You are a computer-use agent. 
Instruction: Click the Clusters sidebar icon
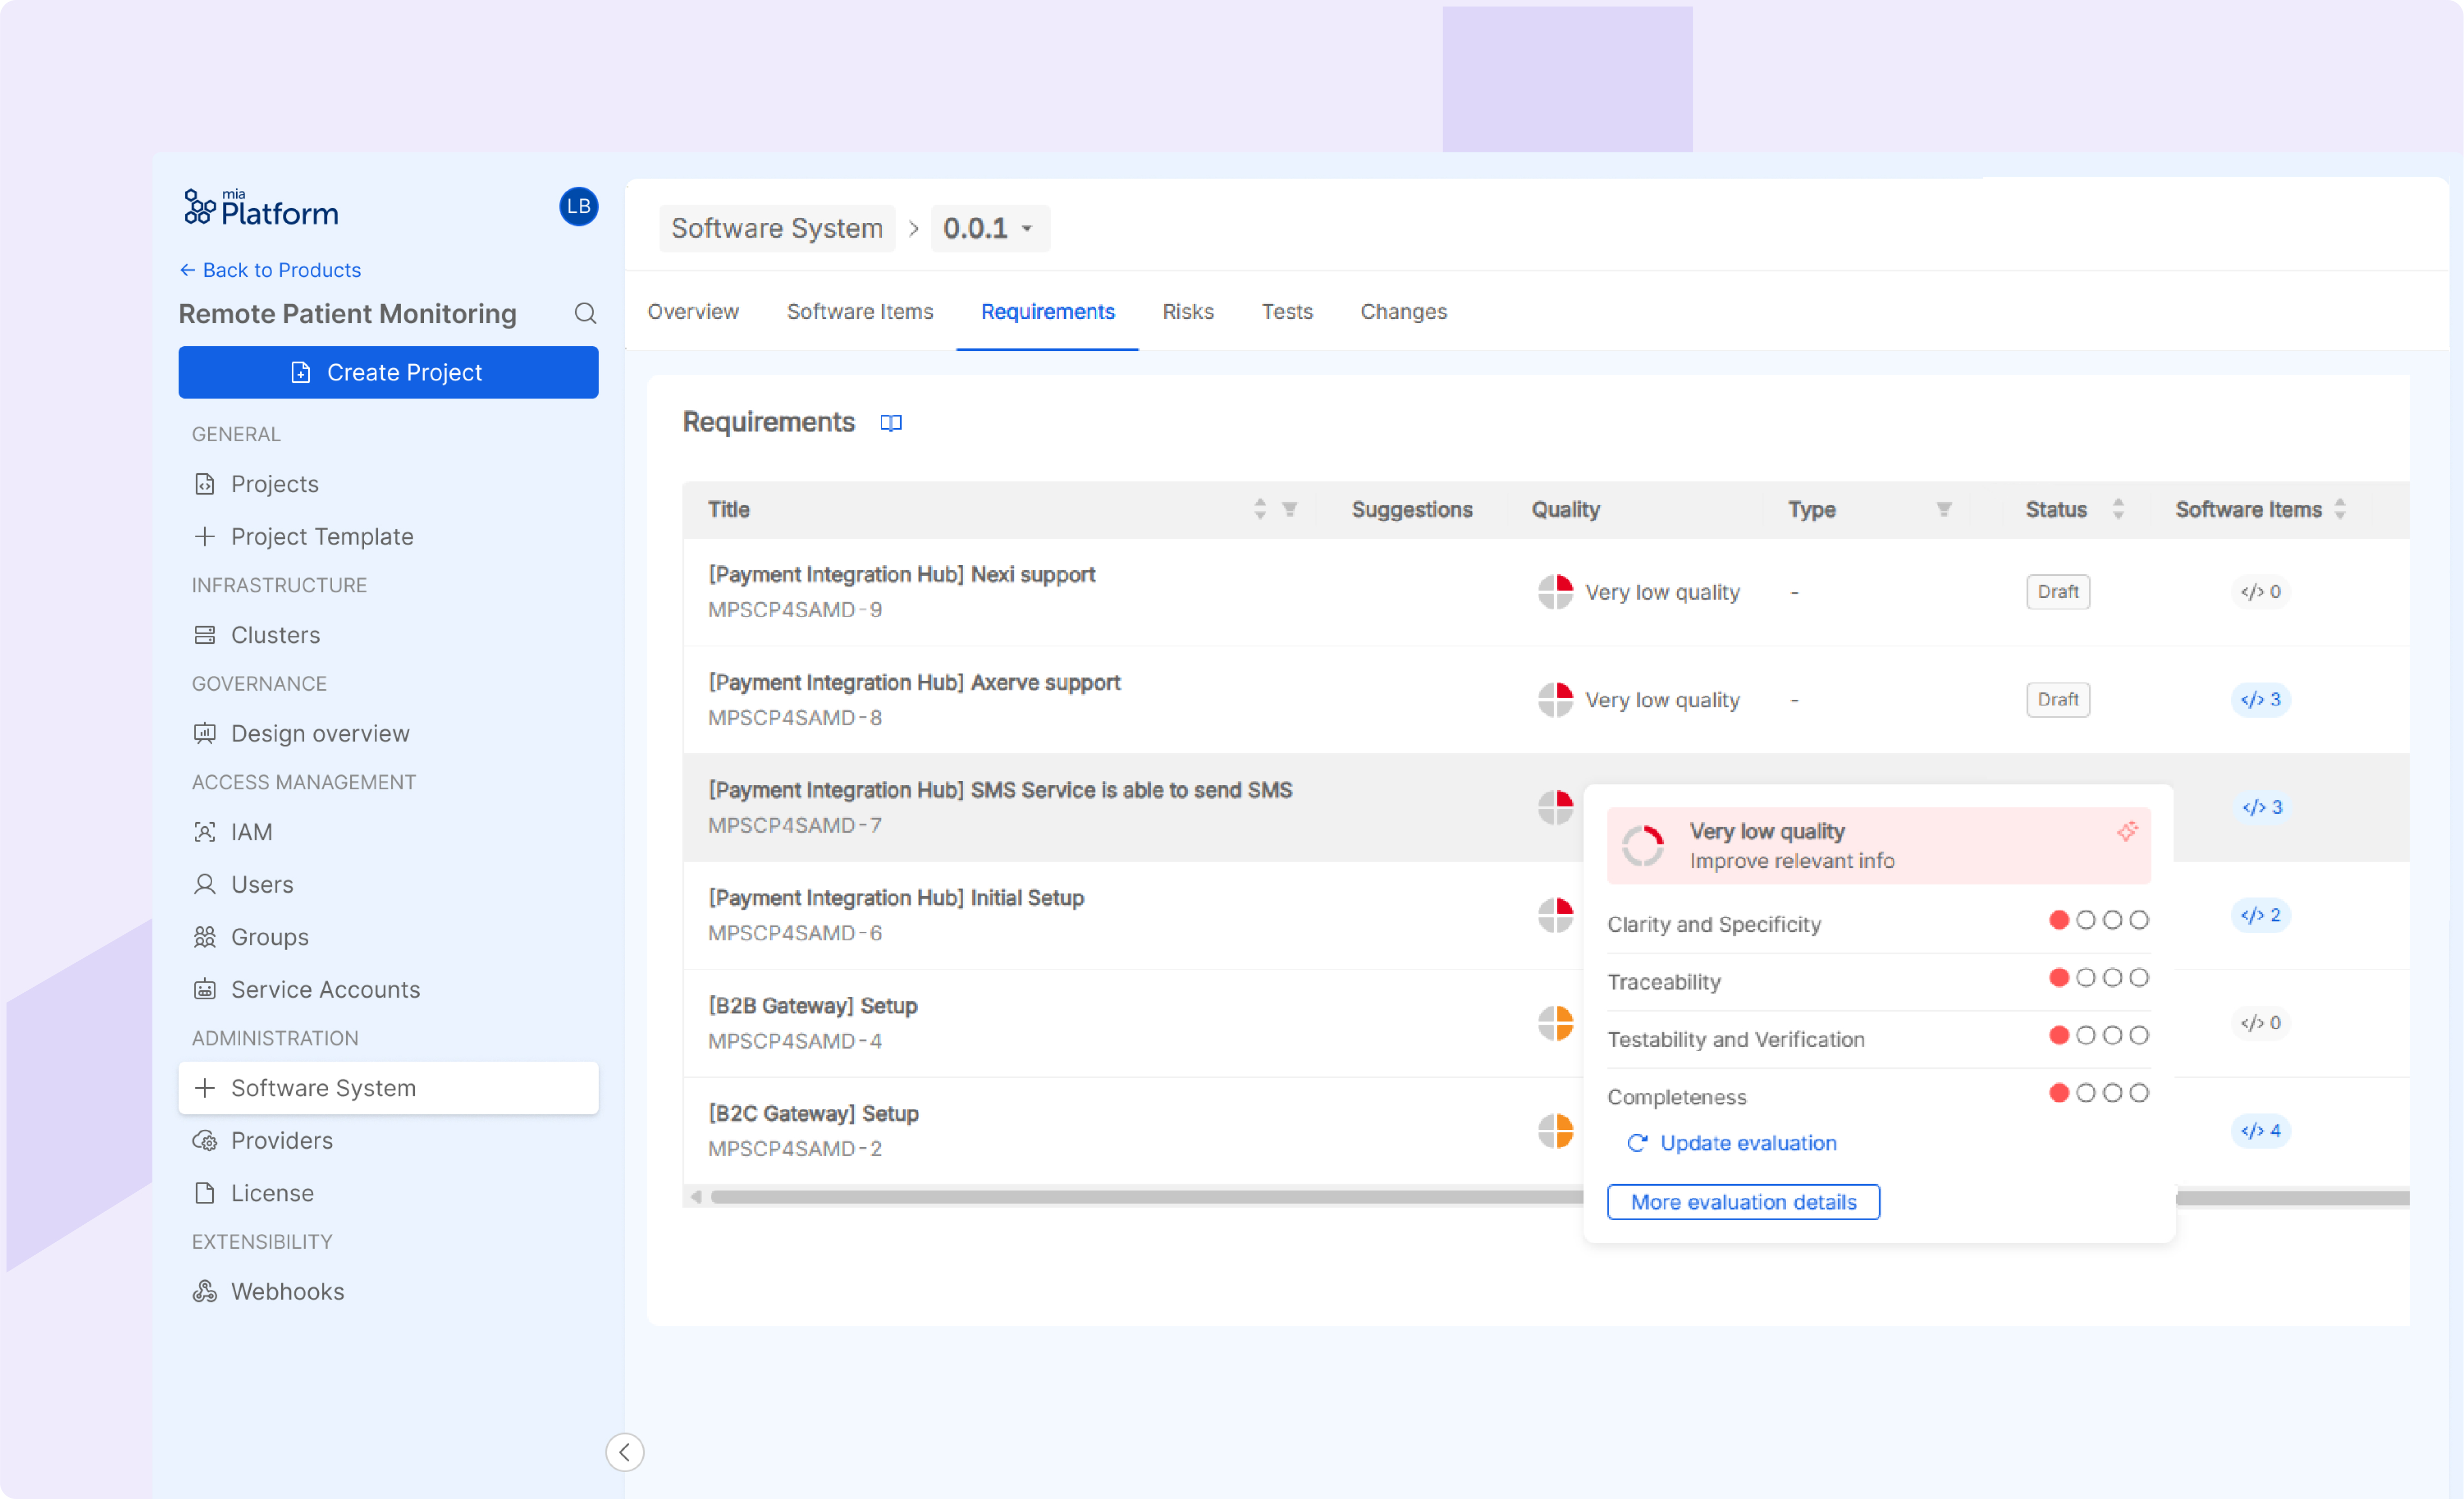pyautogui.click(x=205, y=635)
